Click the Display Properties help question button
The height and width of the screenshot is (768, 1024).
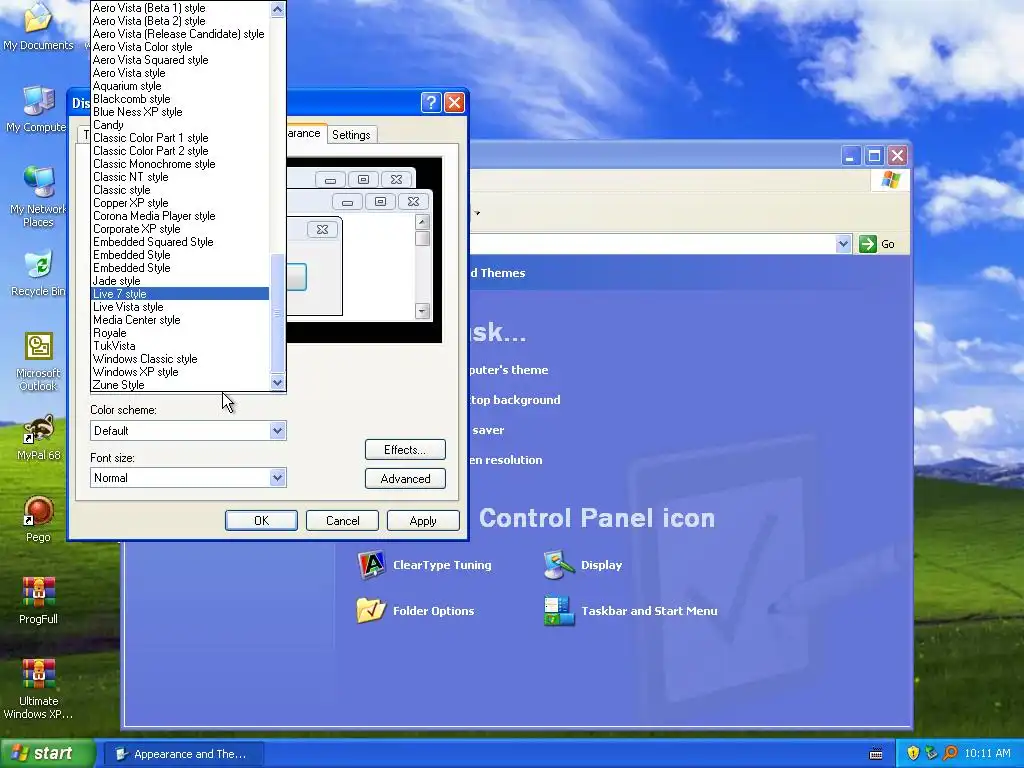pos(431,103)
